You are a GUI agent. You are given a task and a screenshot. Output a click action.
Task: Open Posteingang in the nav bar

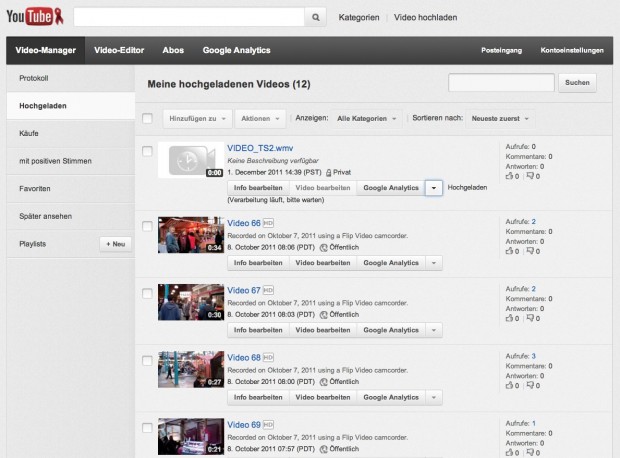click(x=501, y=50)
